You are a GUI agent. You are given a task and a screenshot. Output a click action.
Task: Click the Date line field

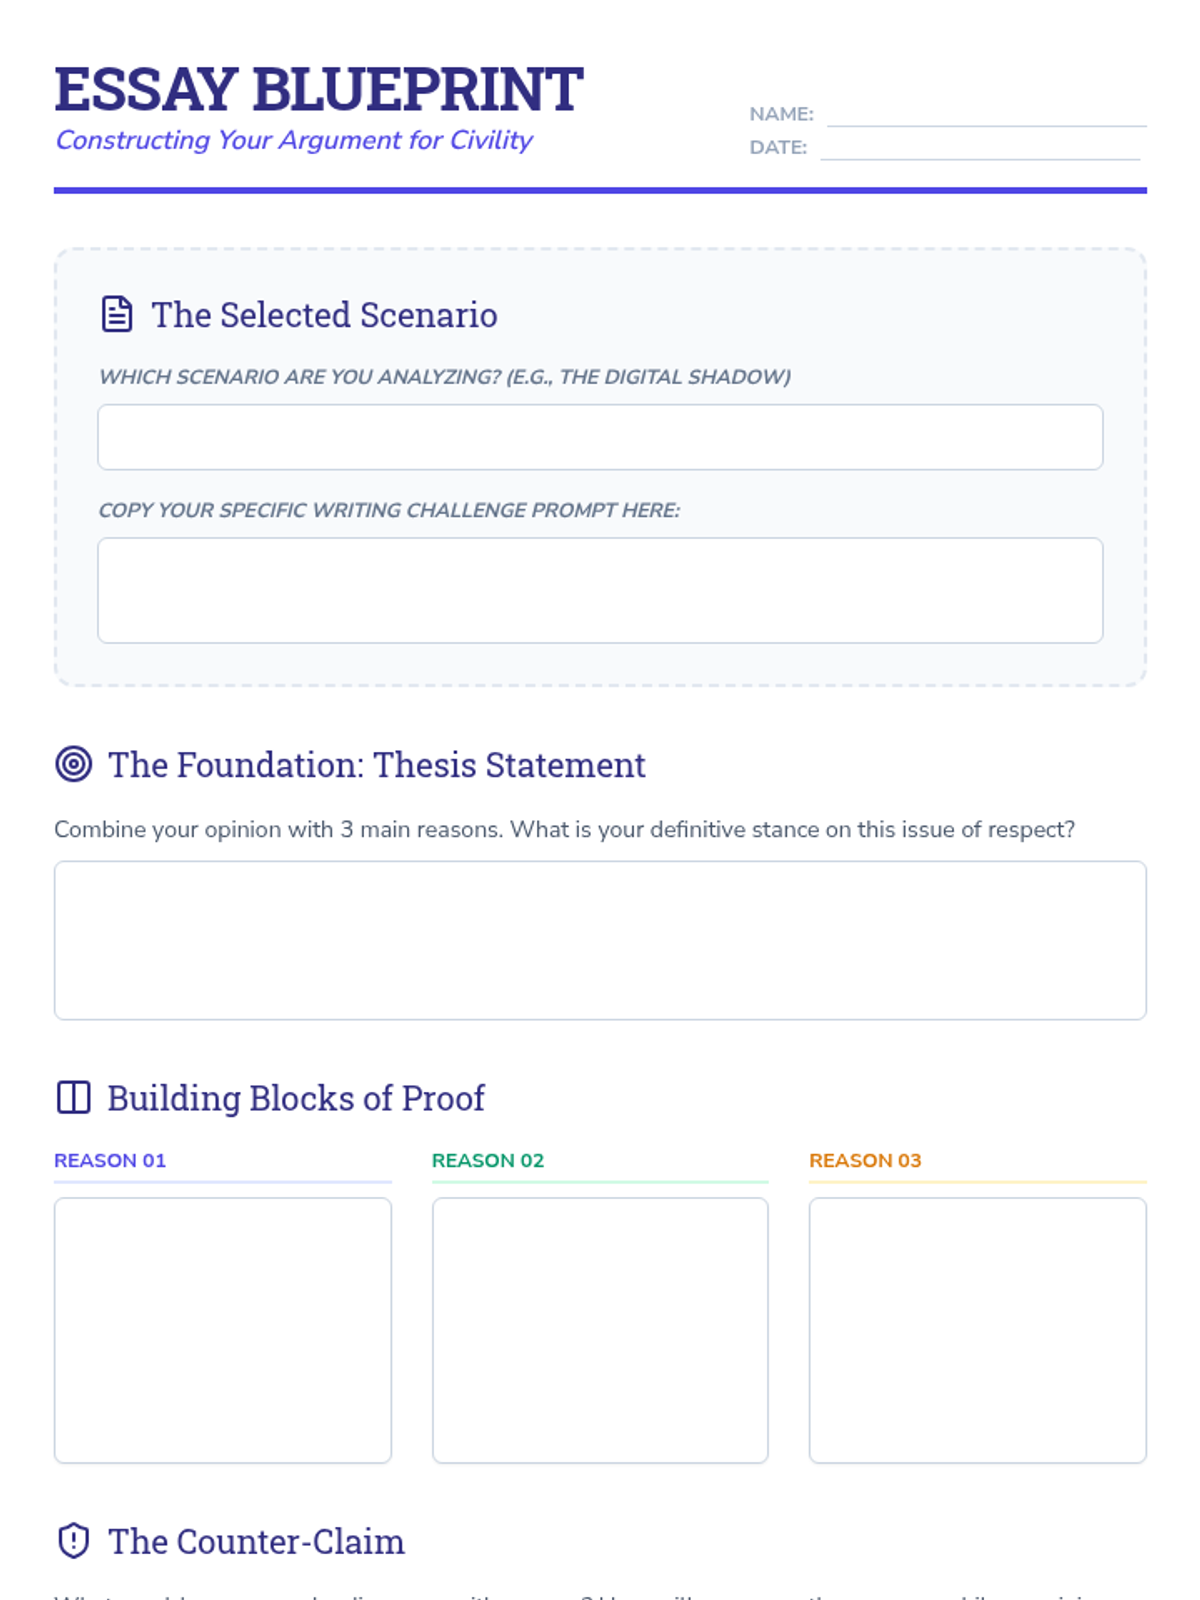point(980,147)
